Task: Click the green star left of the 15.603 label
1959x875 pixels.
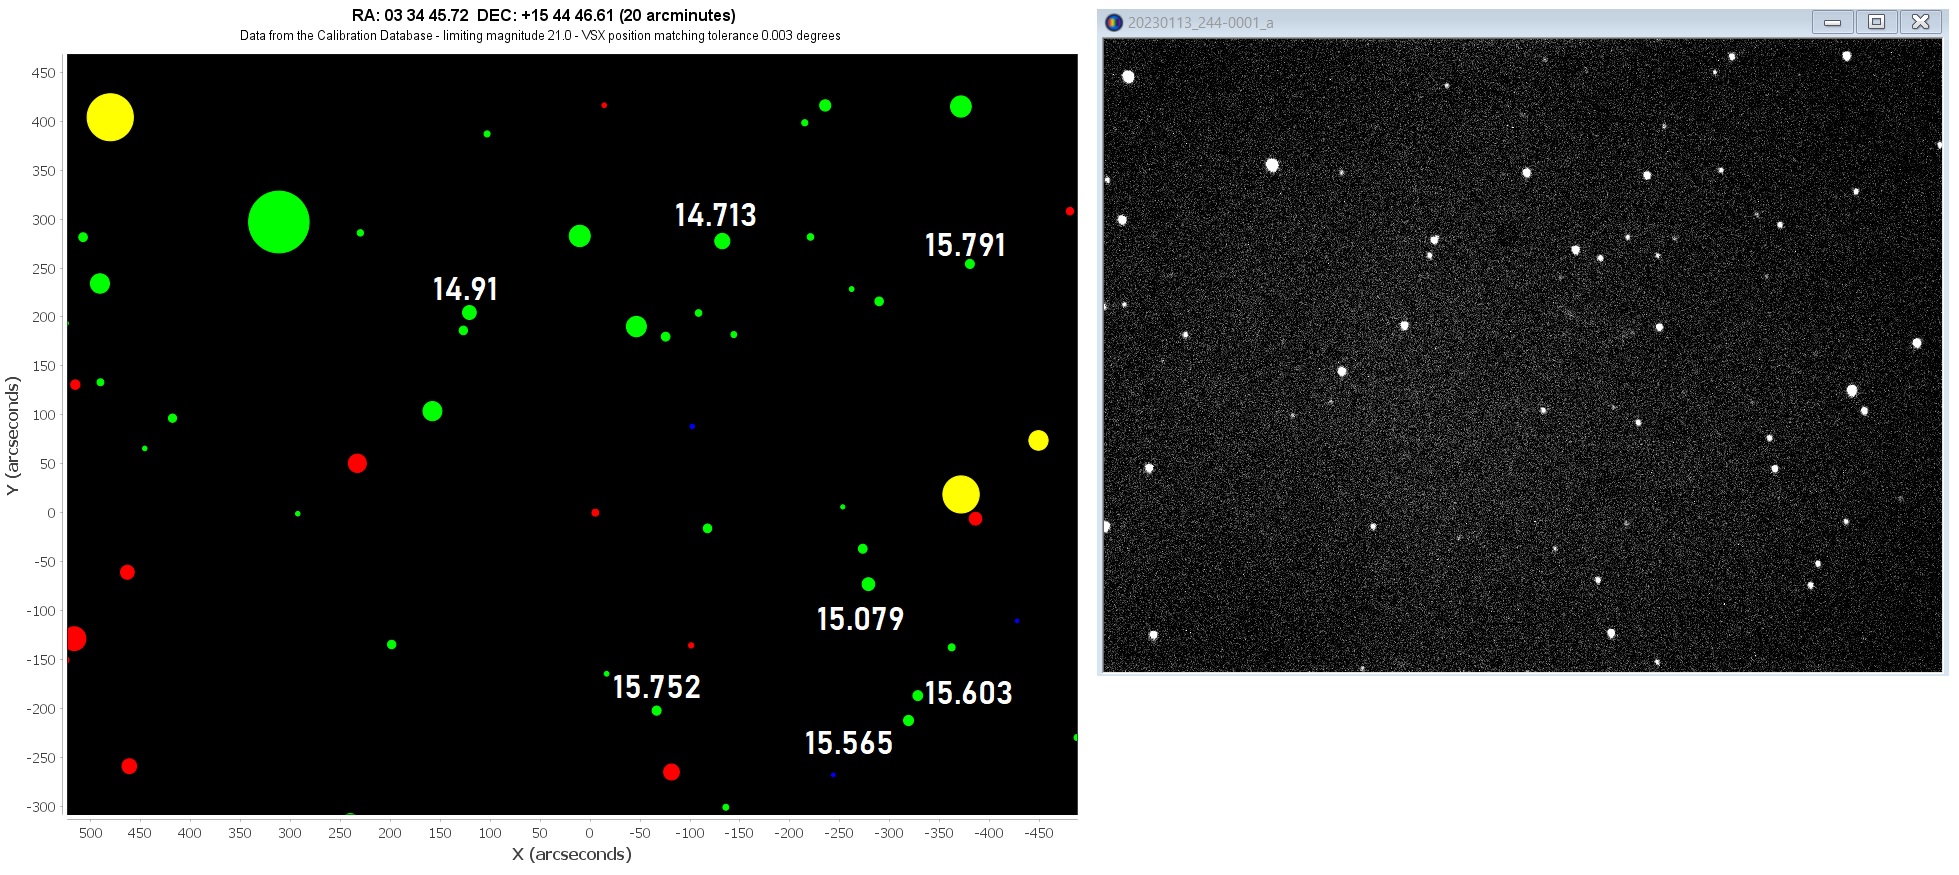Action: click(917, 696)
